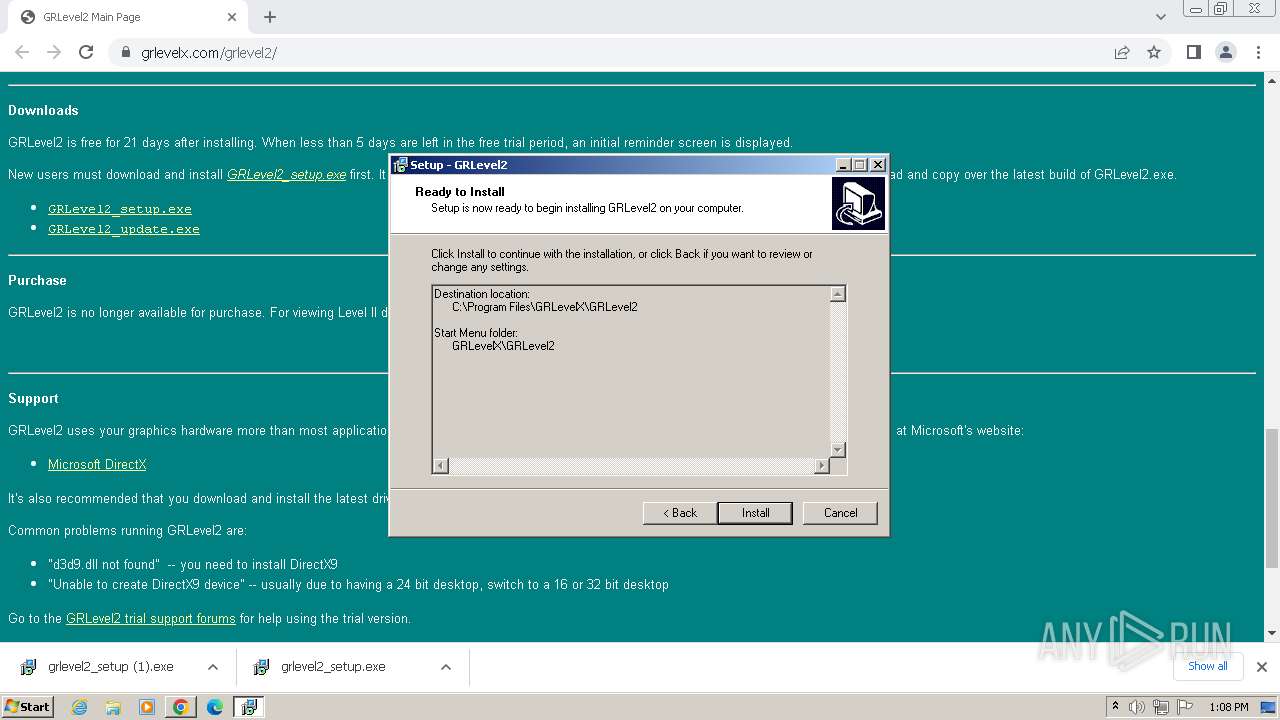Open GRLevel2 trial support forums link
This screenshot has width=1280, height=720.
151,618
